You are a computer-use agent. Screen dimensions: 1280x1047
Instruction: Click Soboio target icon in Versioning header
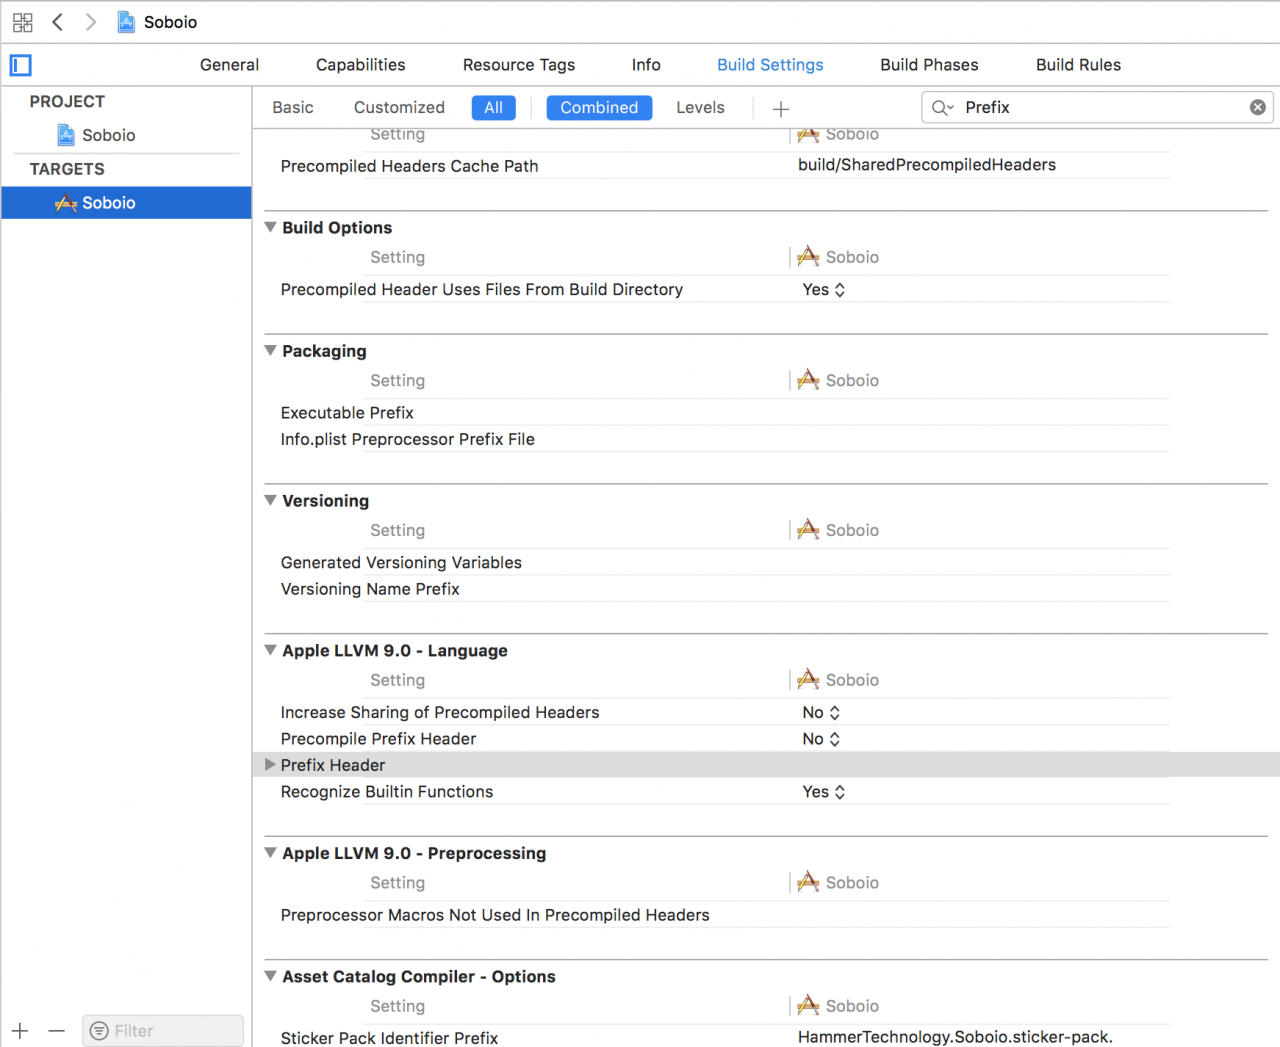click(808, 530)
